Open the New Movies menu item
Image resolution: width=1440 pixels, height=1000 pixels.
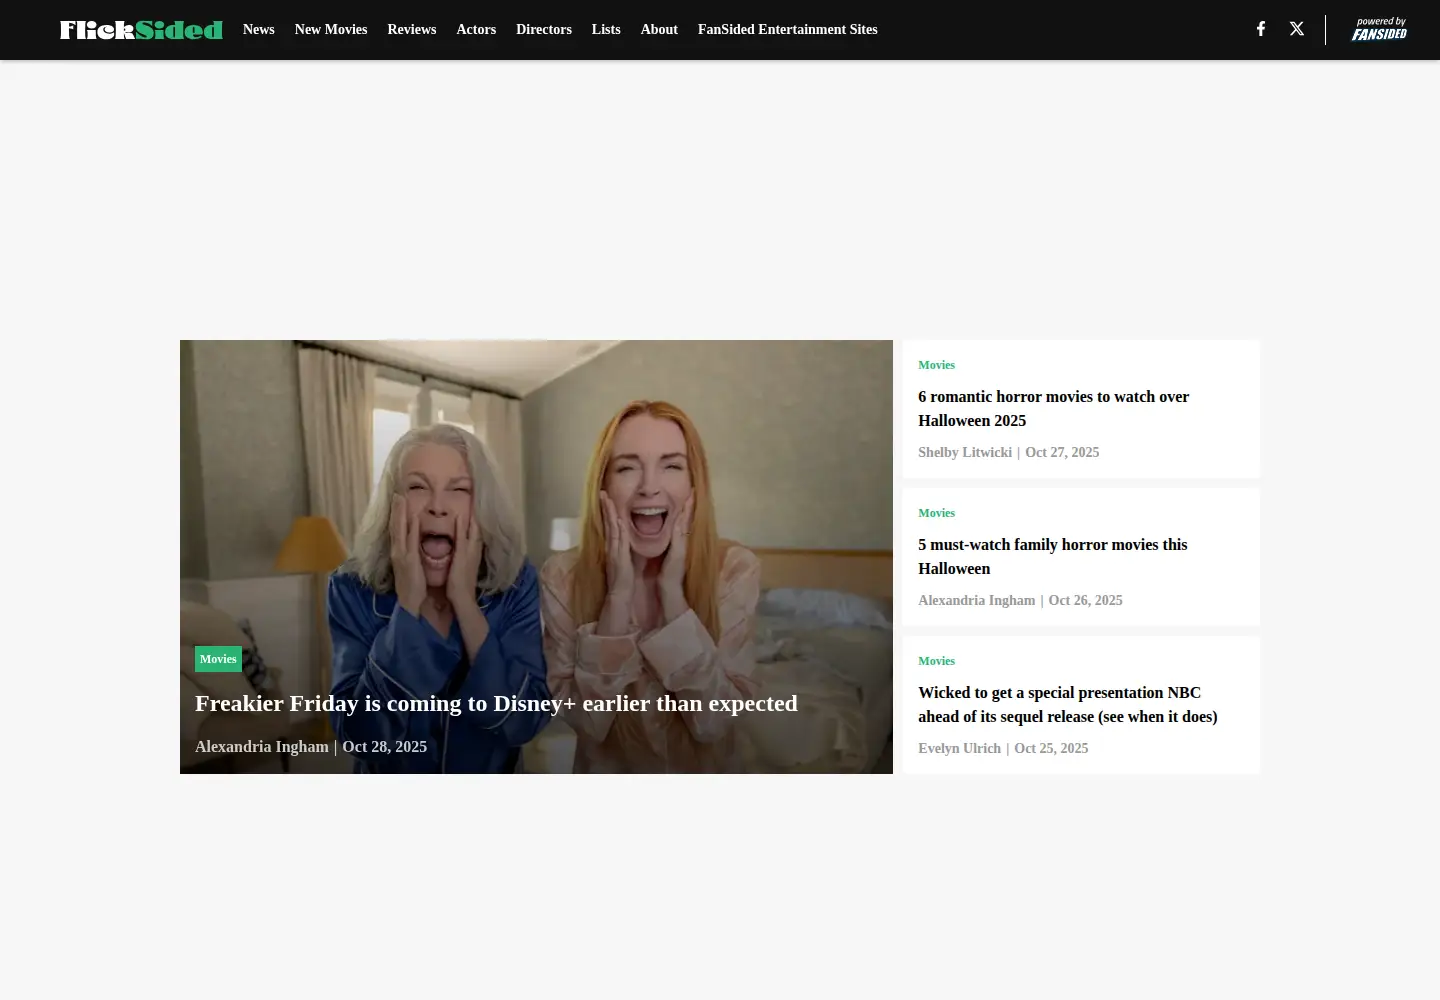tap(331, 30)
